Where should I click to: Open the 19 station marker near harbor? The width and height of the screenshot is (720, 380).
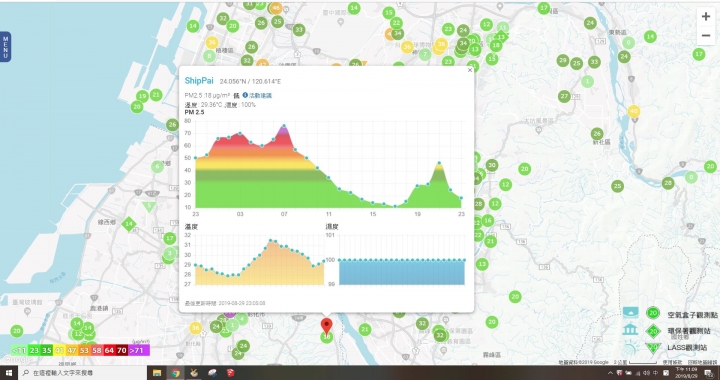click(x=142, y=96)
